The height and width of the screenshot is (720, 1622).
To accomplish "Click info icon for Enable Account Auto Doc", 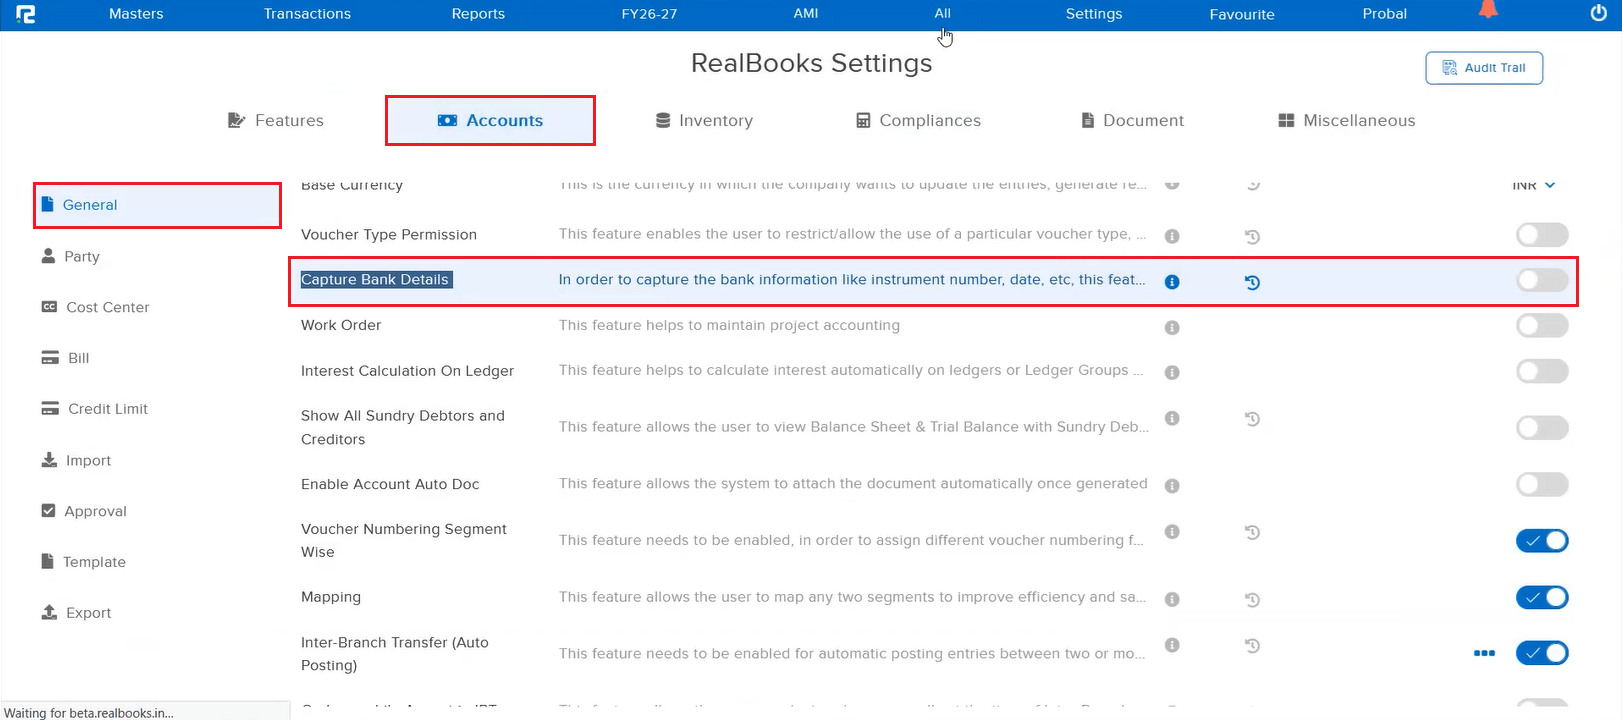I will (1172, 486).
